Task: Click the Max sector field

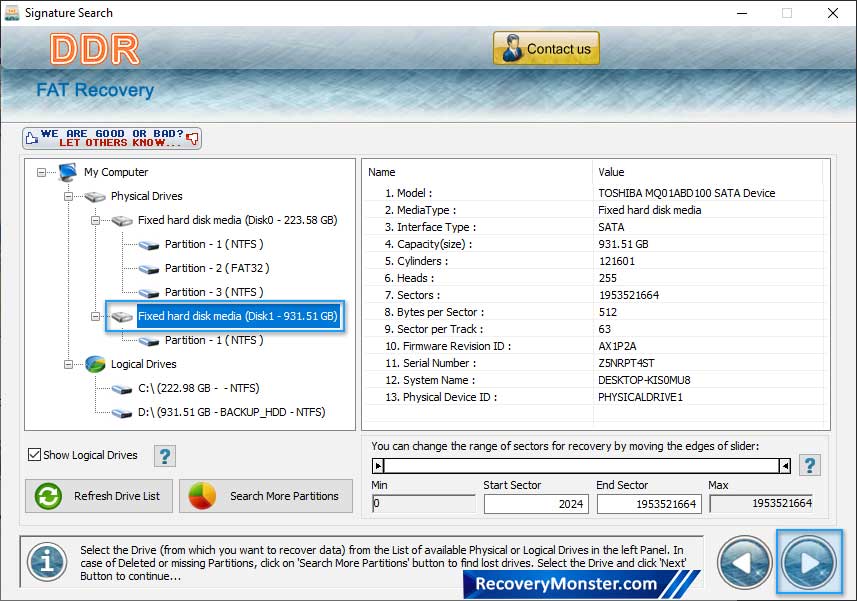Action: point(761,503)
